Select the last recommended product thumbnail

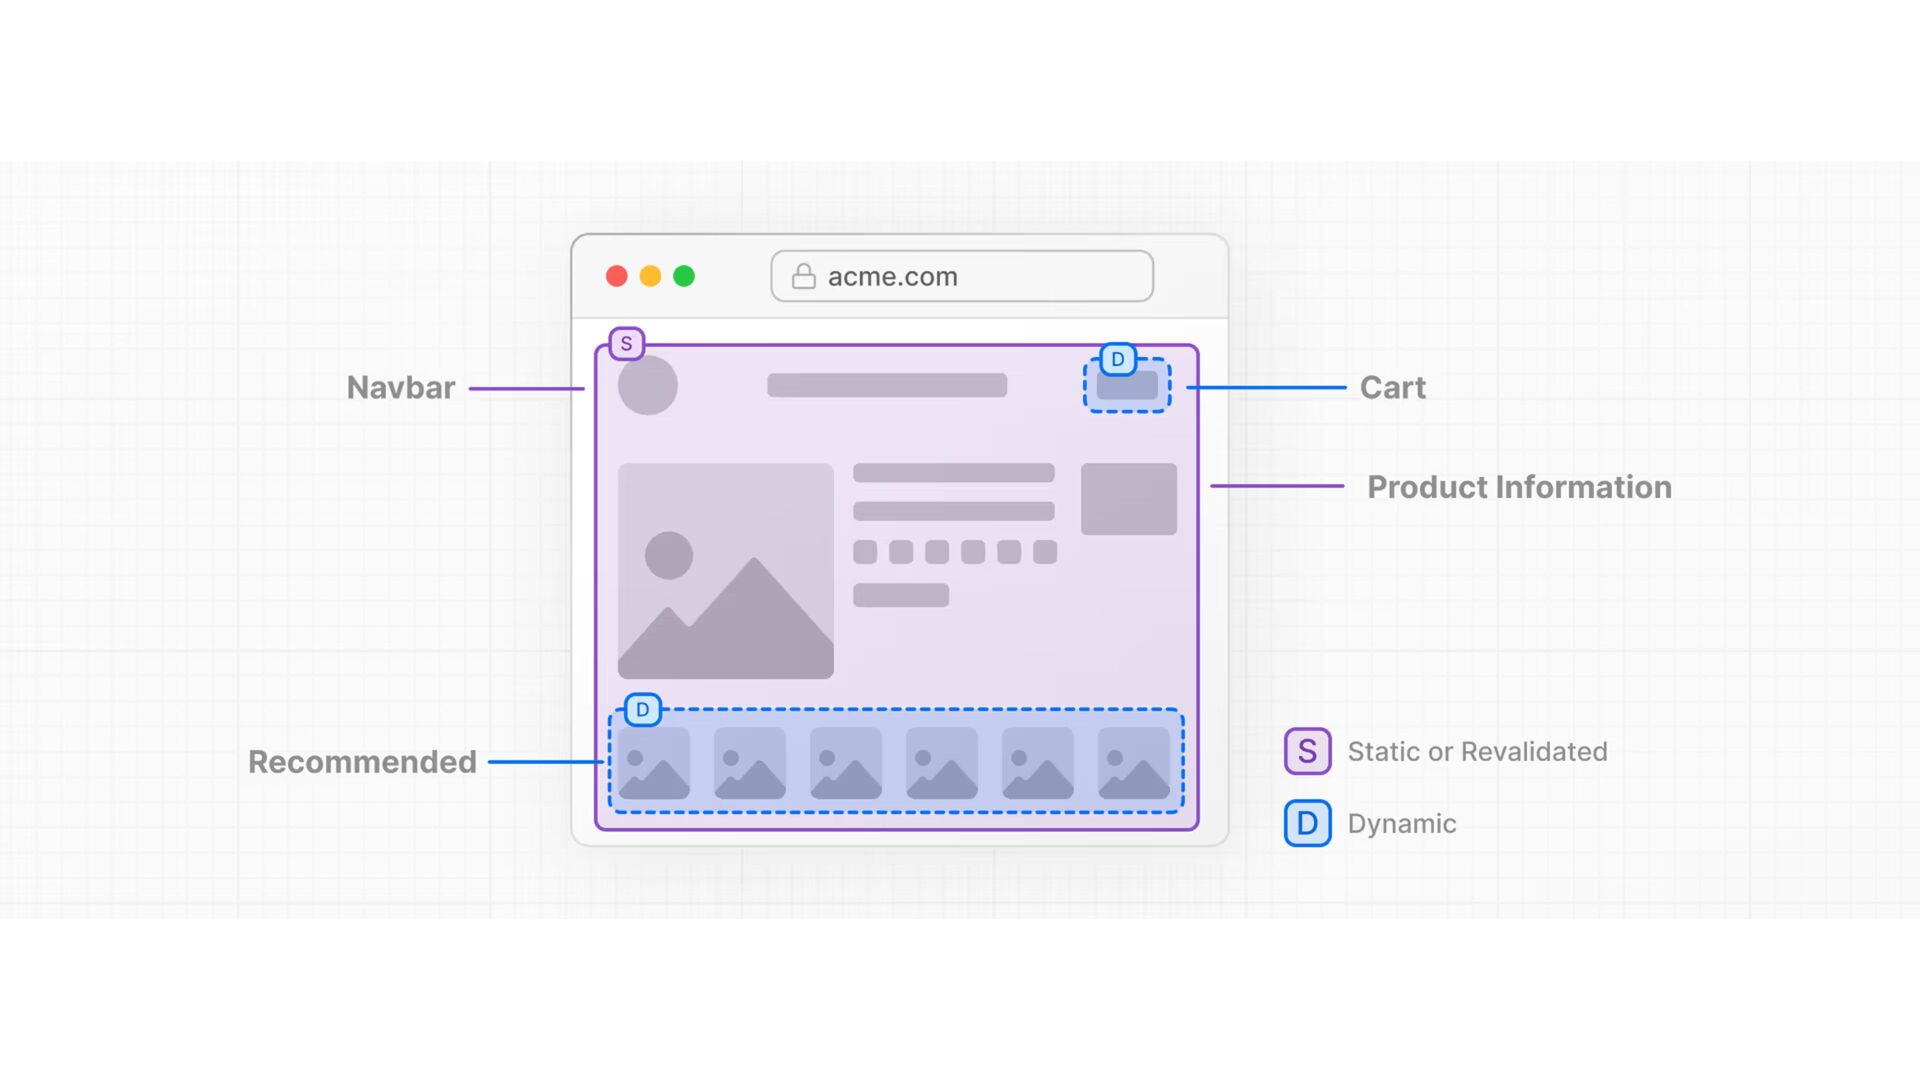[x=1133, y=763]
